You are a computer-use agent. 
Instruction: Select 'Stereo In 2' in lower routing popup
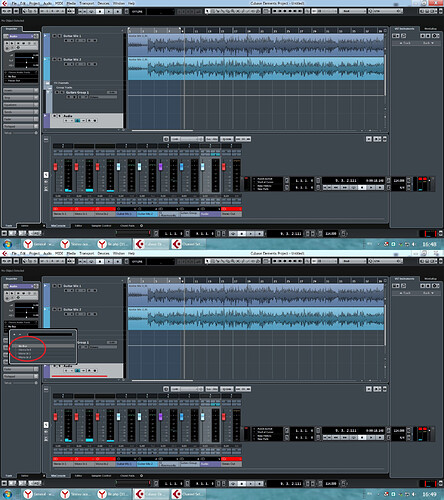click(43, 353)
